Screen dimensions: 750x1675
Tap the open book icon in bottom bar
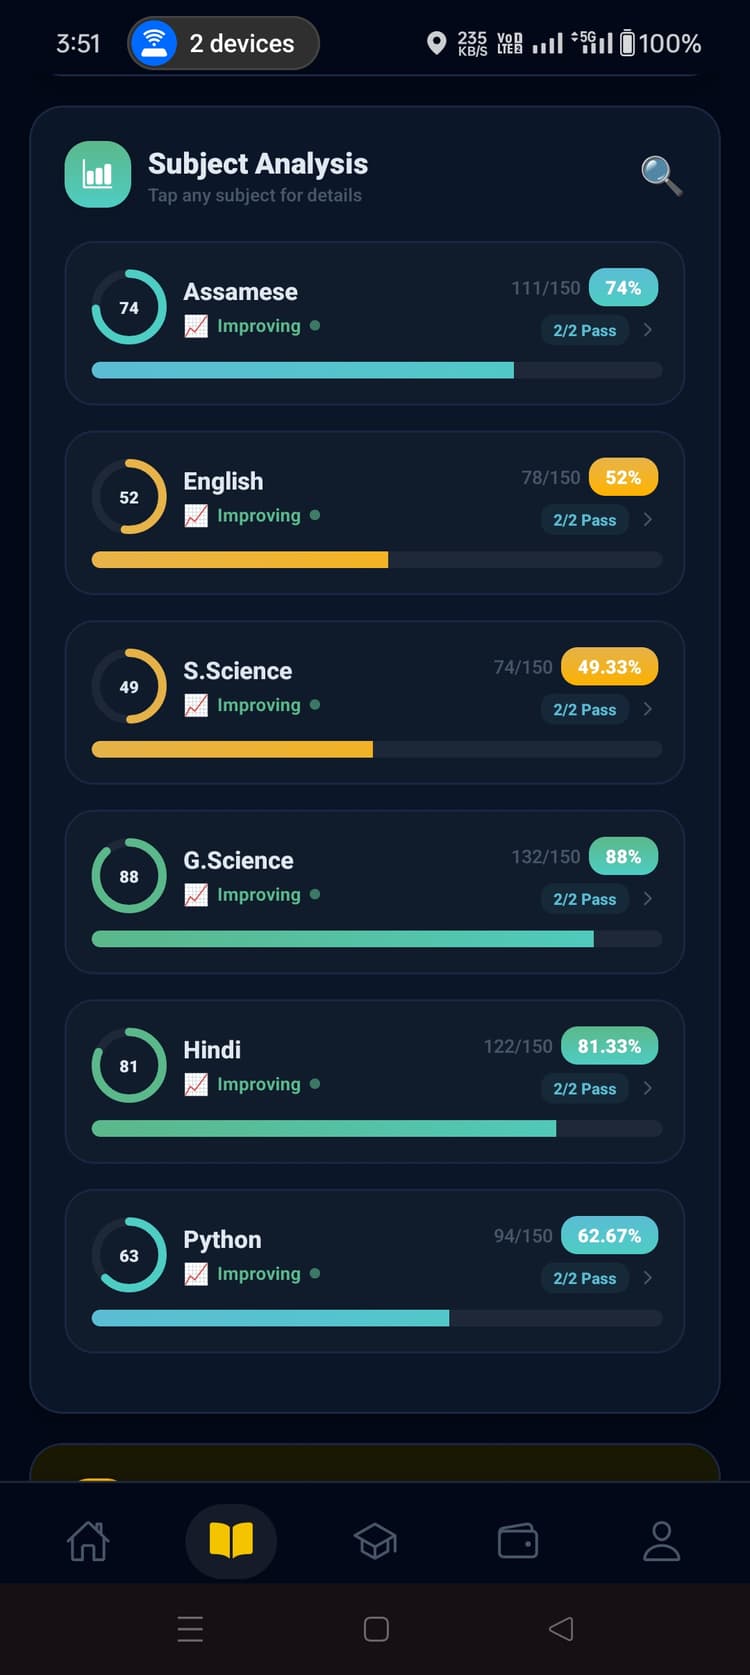[231, 1541]
